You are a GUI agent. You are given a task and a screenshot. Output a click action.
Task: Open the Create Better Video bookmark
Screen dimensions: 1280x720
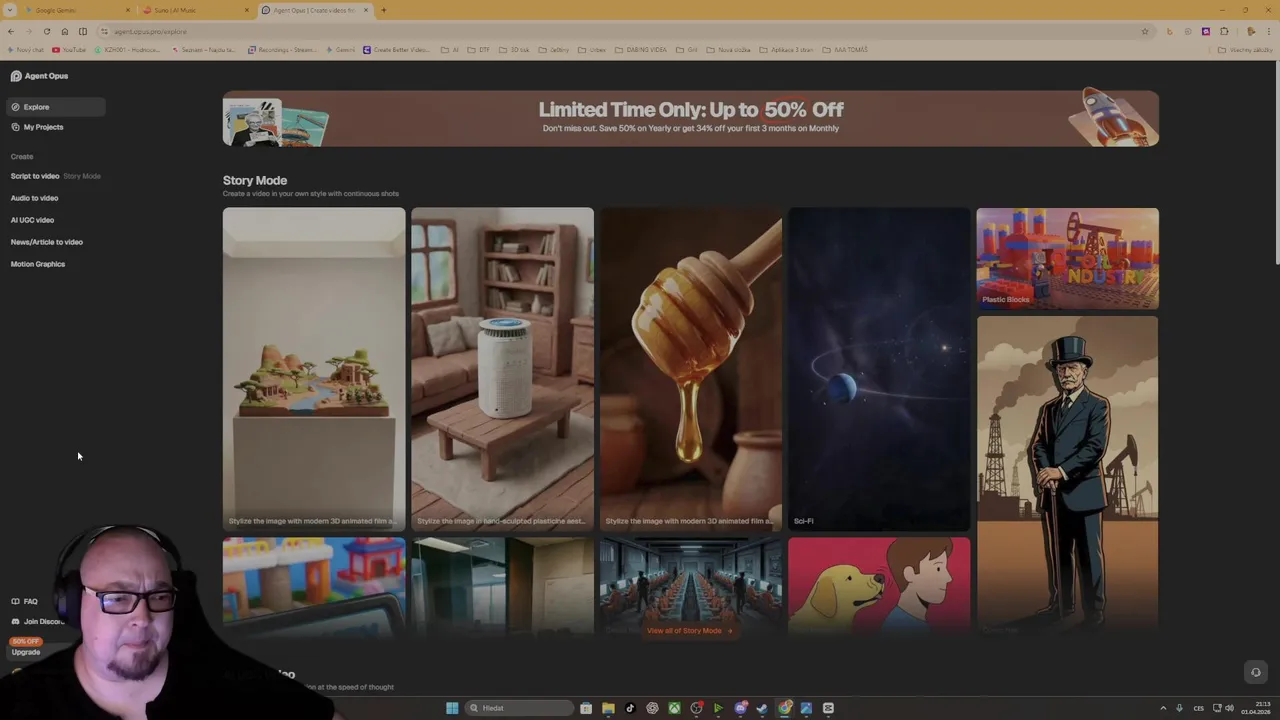(396, 50)
